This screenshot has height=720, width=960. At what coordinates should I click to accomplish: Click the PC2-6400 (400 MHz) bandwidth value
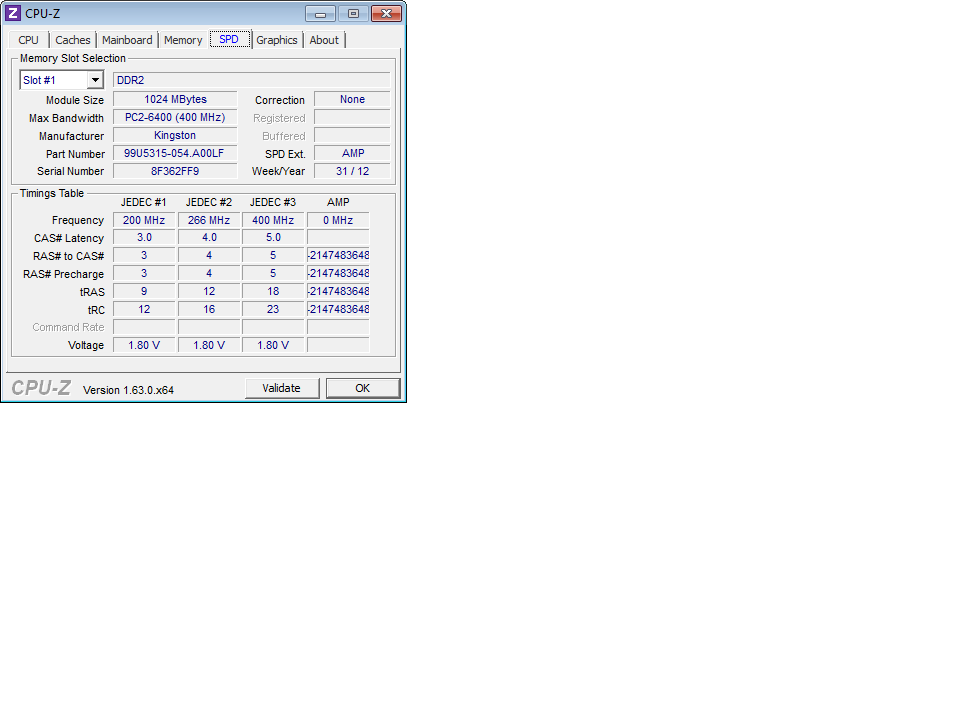(x=175, y=117)
